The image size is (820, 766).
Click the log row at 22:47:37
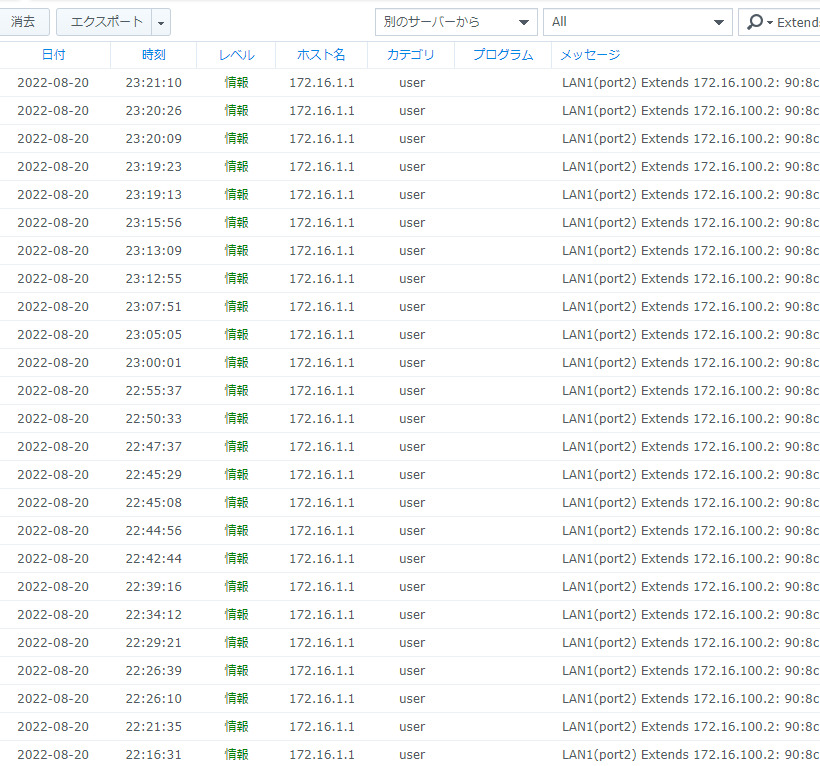point(154,447)
